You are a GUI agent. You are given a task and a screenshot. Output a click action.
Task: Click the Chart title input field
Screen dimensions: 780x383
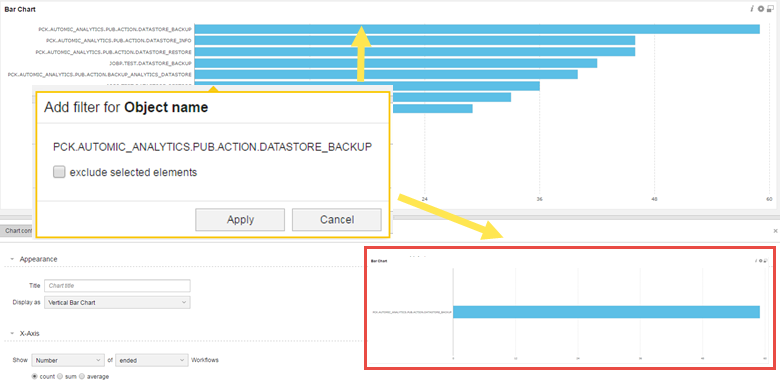point(117,286)
